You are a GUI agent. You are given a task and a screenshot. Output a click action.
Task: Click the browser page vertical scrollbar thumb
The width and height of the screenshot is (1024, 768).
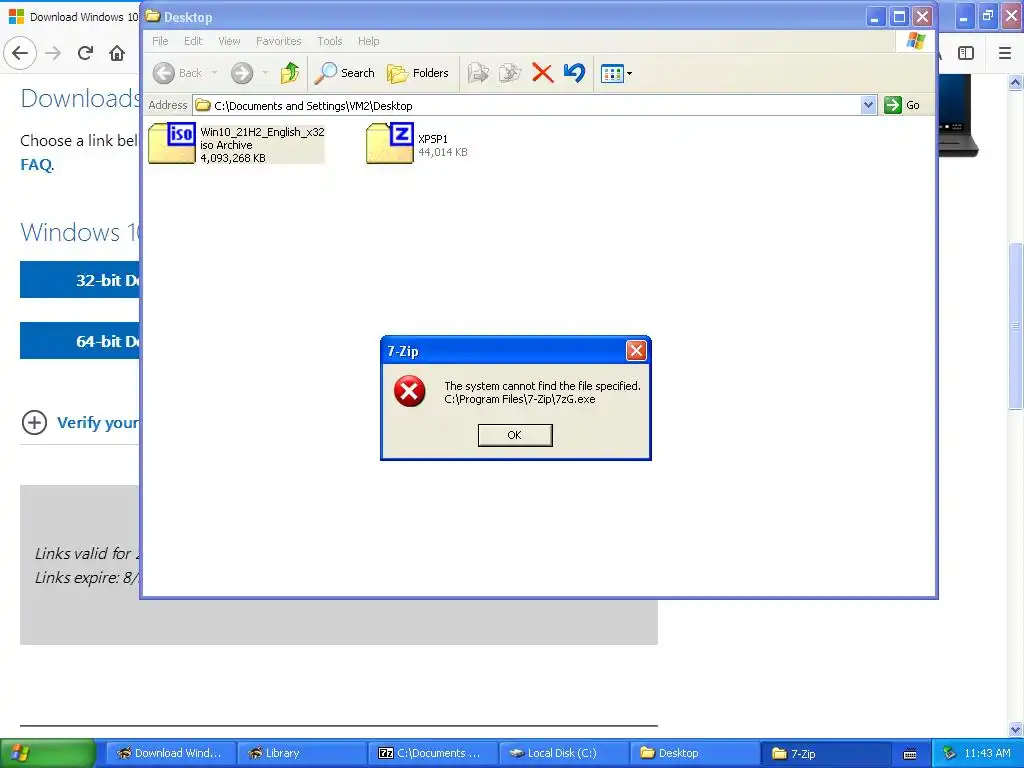(1016, 325)
